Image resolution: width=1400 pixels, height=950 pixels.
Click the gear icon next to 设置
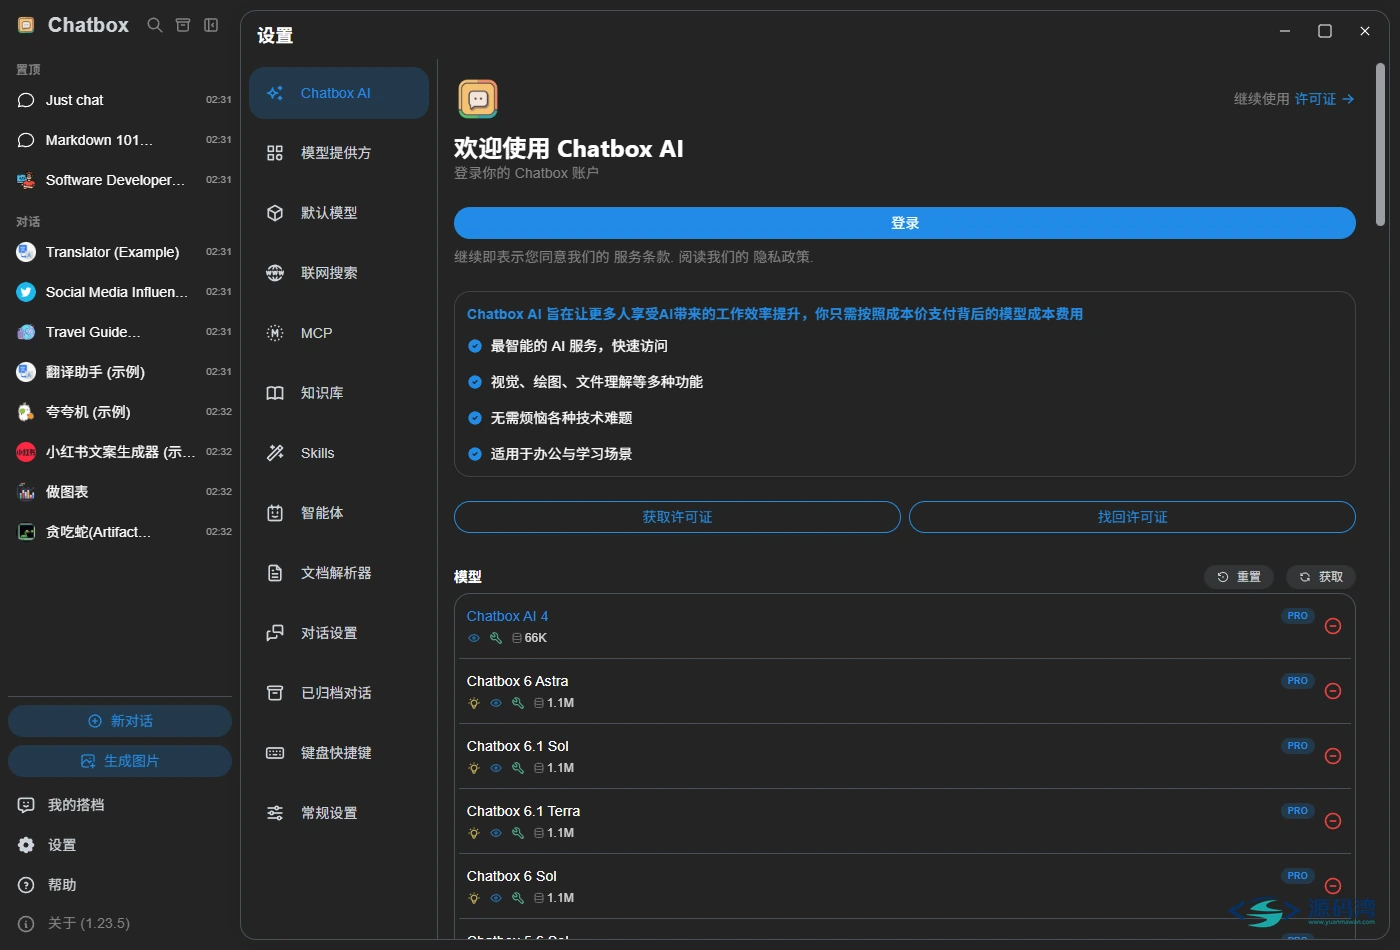point(26,845)
